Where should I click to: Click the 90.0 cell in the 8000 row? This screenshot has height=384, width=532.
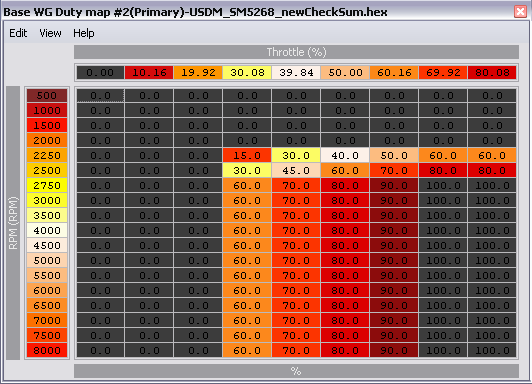click(394, 350)
